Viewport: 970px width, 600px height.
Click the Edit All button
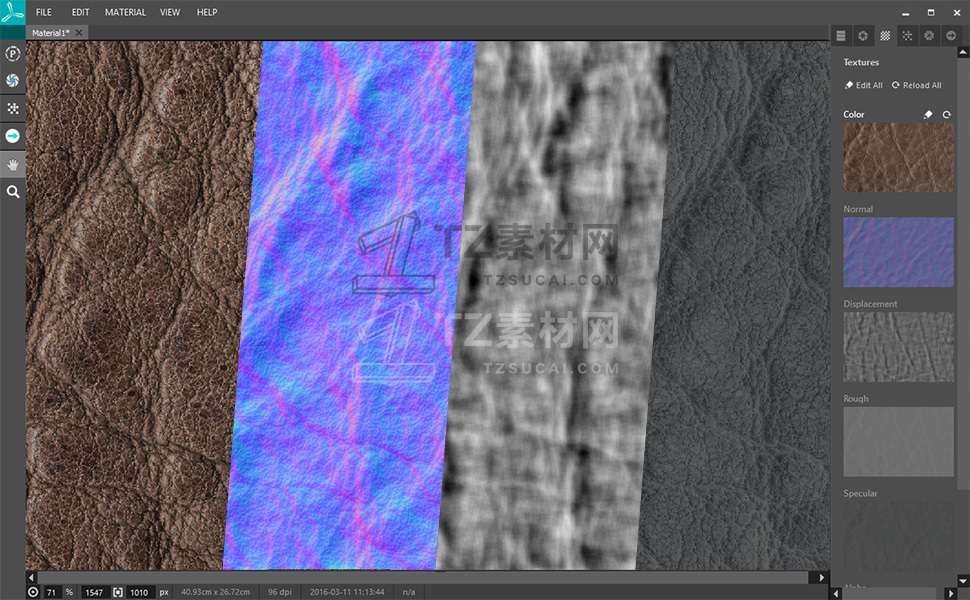pos(864,85)
